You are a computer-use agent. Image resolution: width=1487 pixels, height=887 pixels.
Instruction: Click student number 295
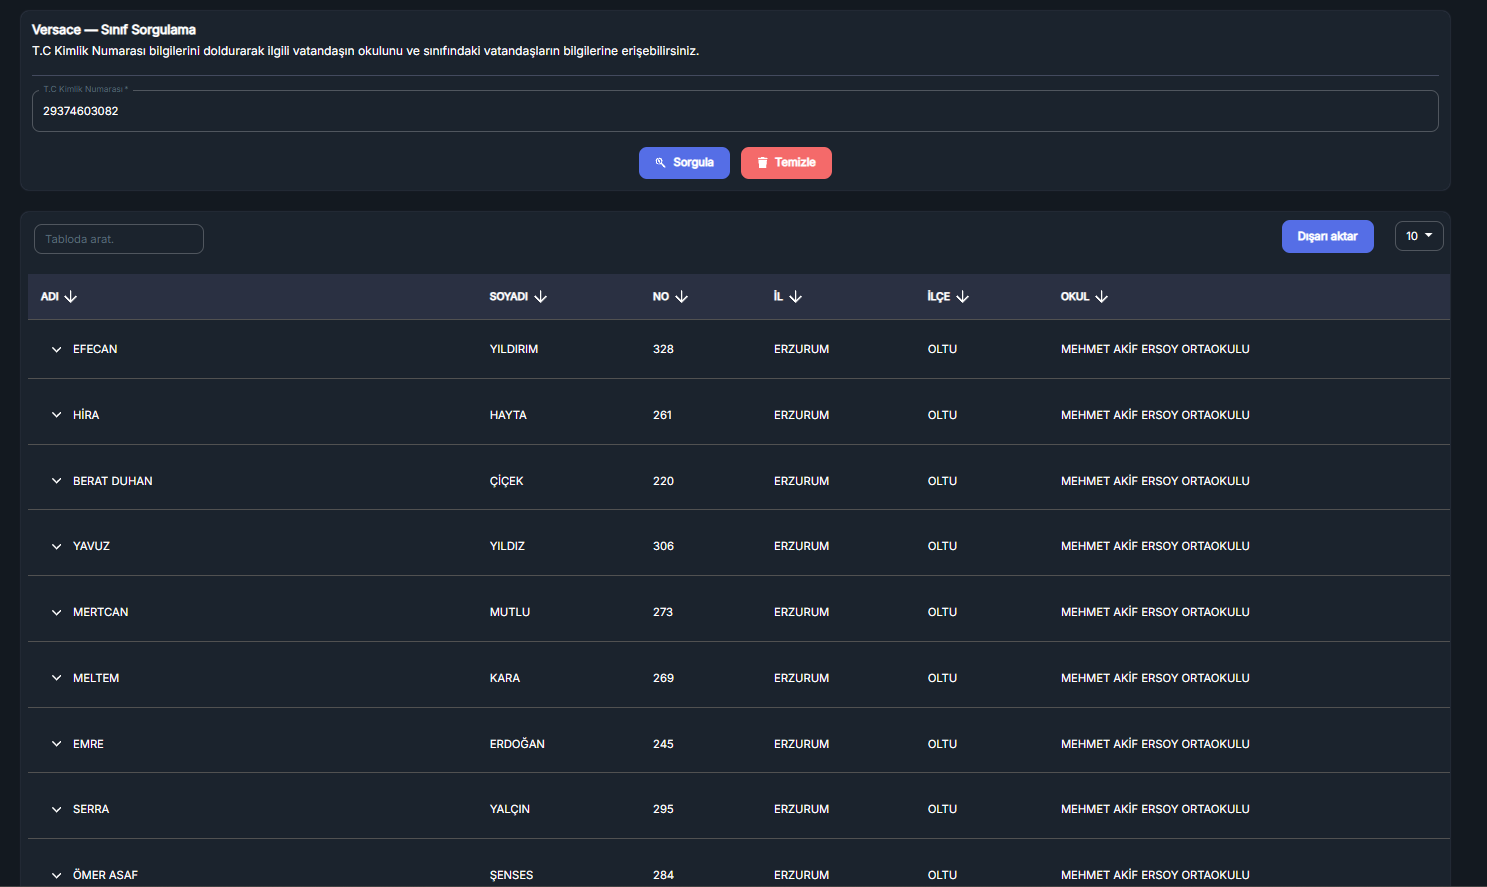(x=663, y=809)
